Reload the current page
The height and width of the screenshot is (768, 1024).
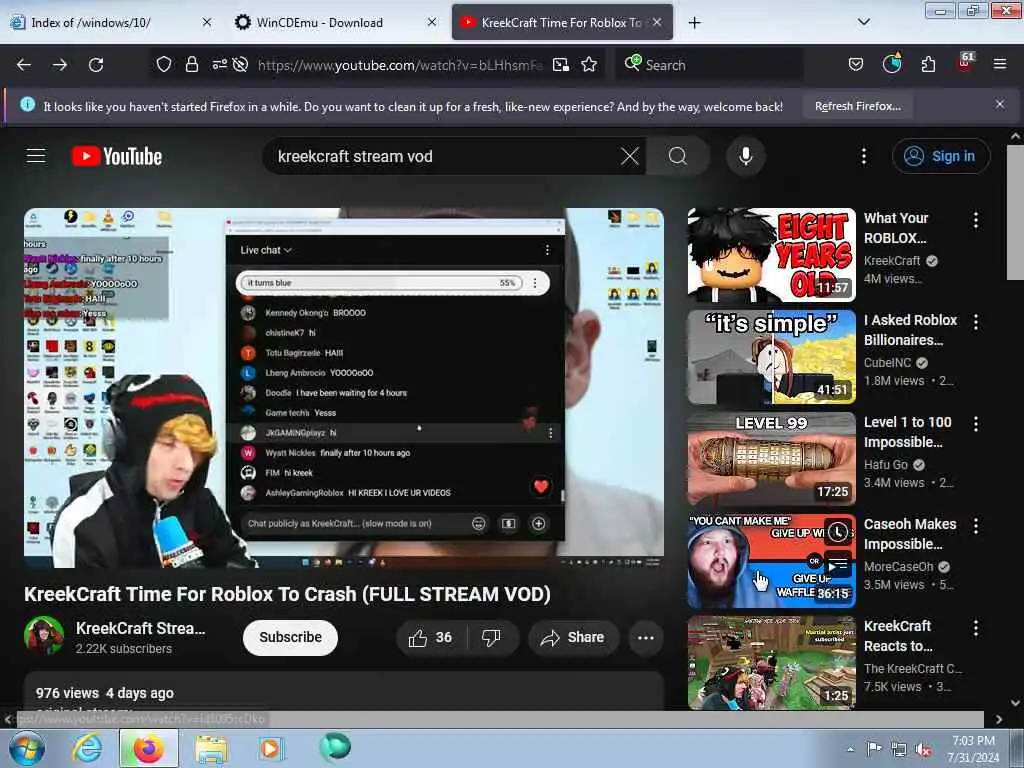pyautogui.click(x=96, y=65)
